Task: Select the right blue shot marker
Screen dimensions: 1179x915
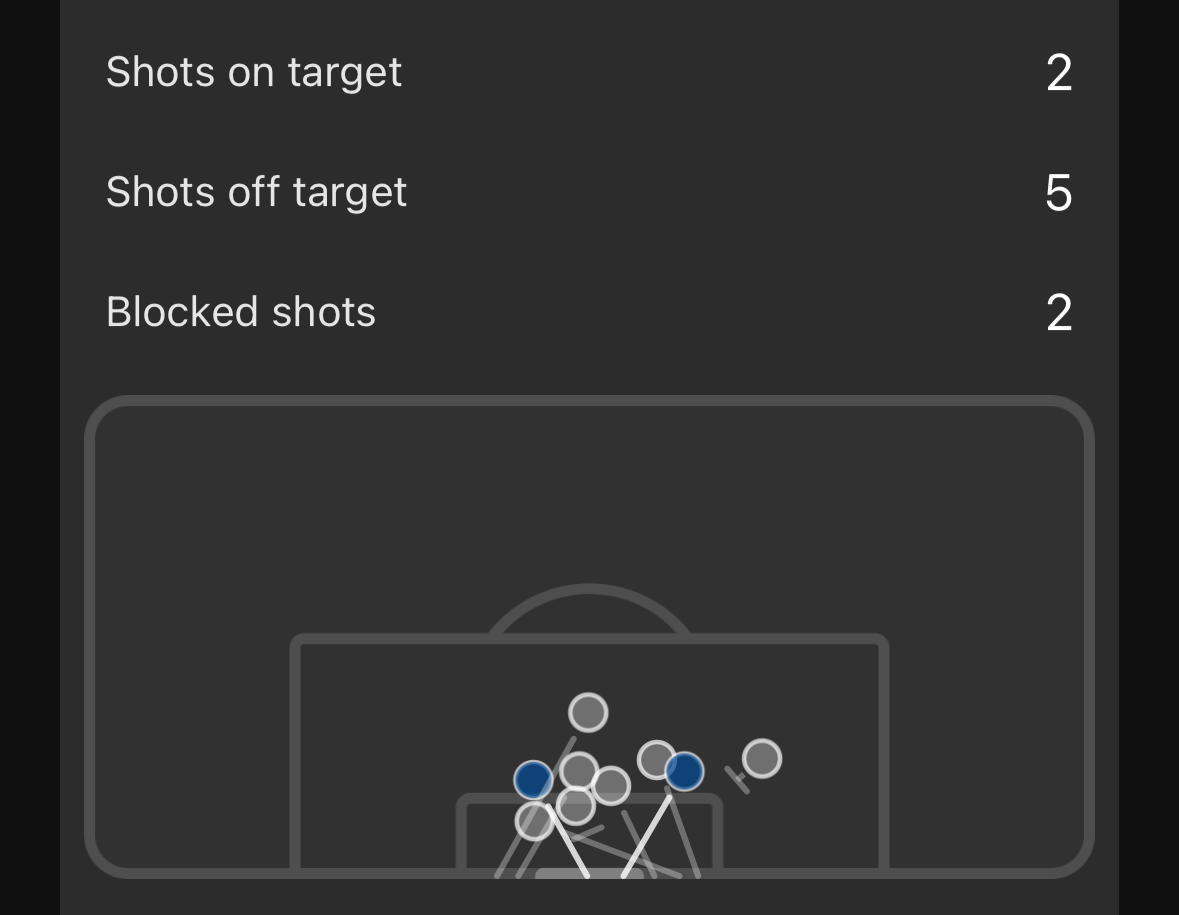Action: click(x=685, y=772)
